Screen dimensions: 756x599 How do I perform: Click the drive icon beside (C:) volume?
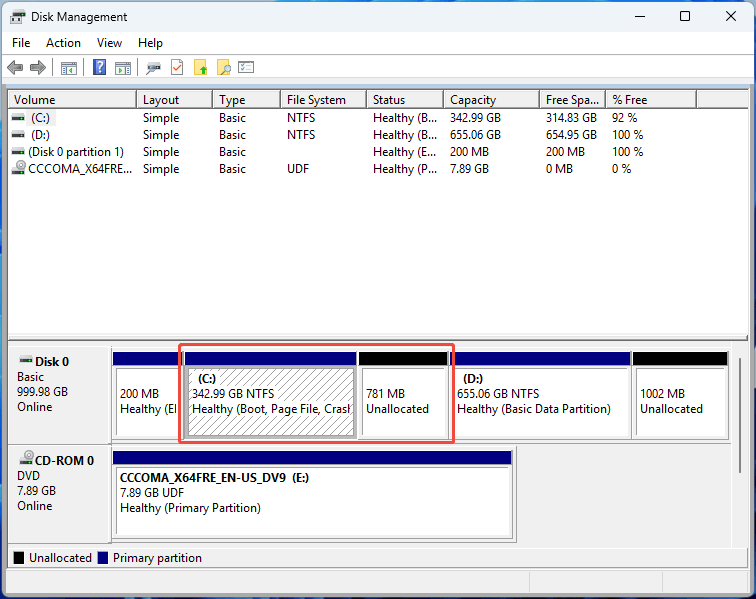[x=18, y=118]
